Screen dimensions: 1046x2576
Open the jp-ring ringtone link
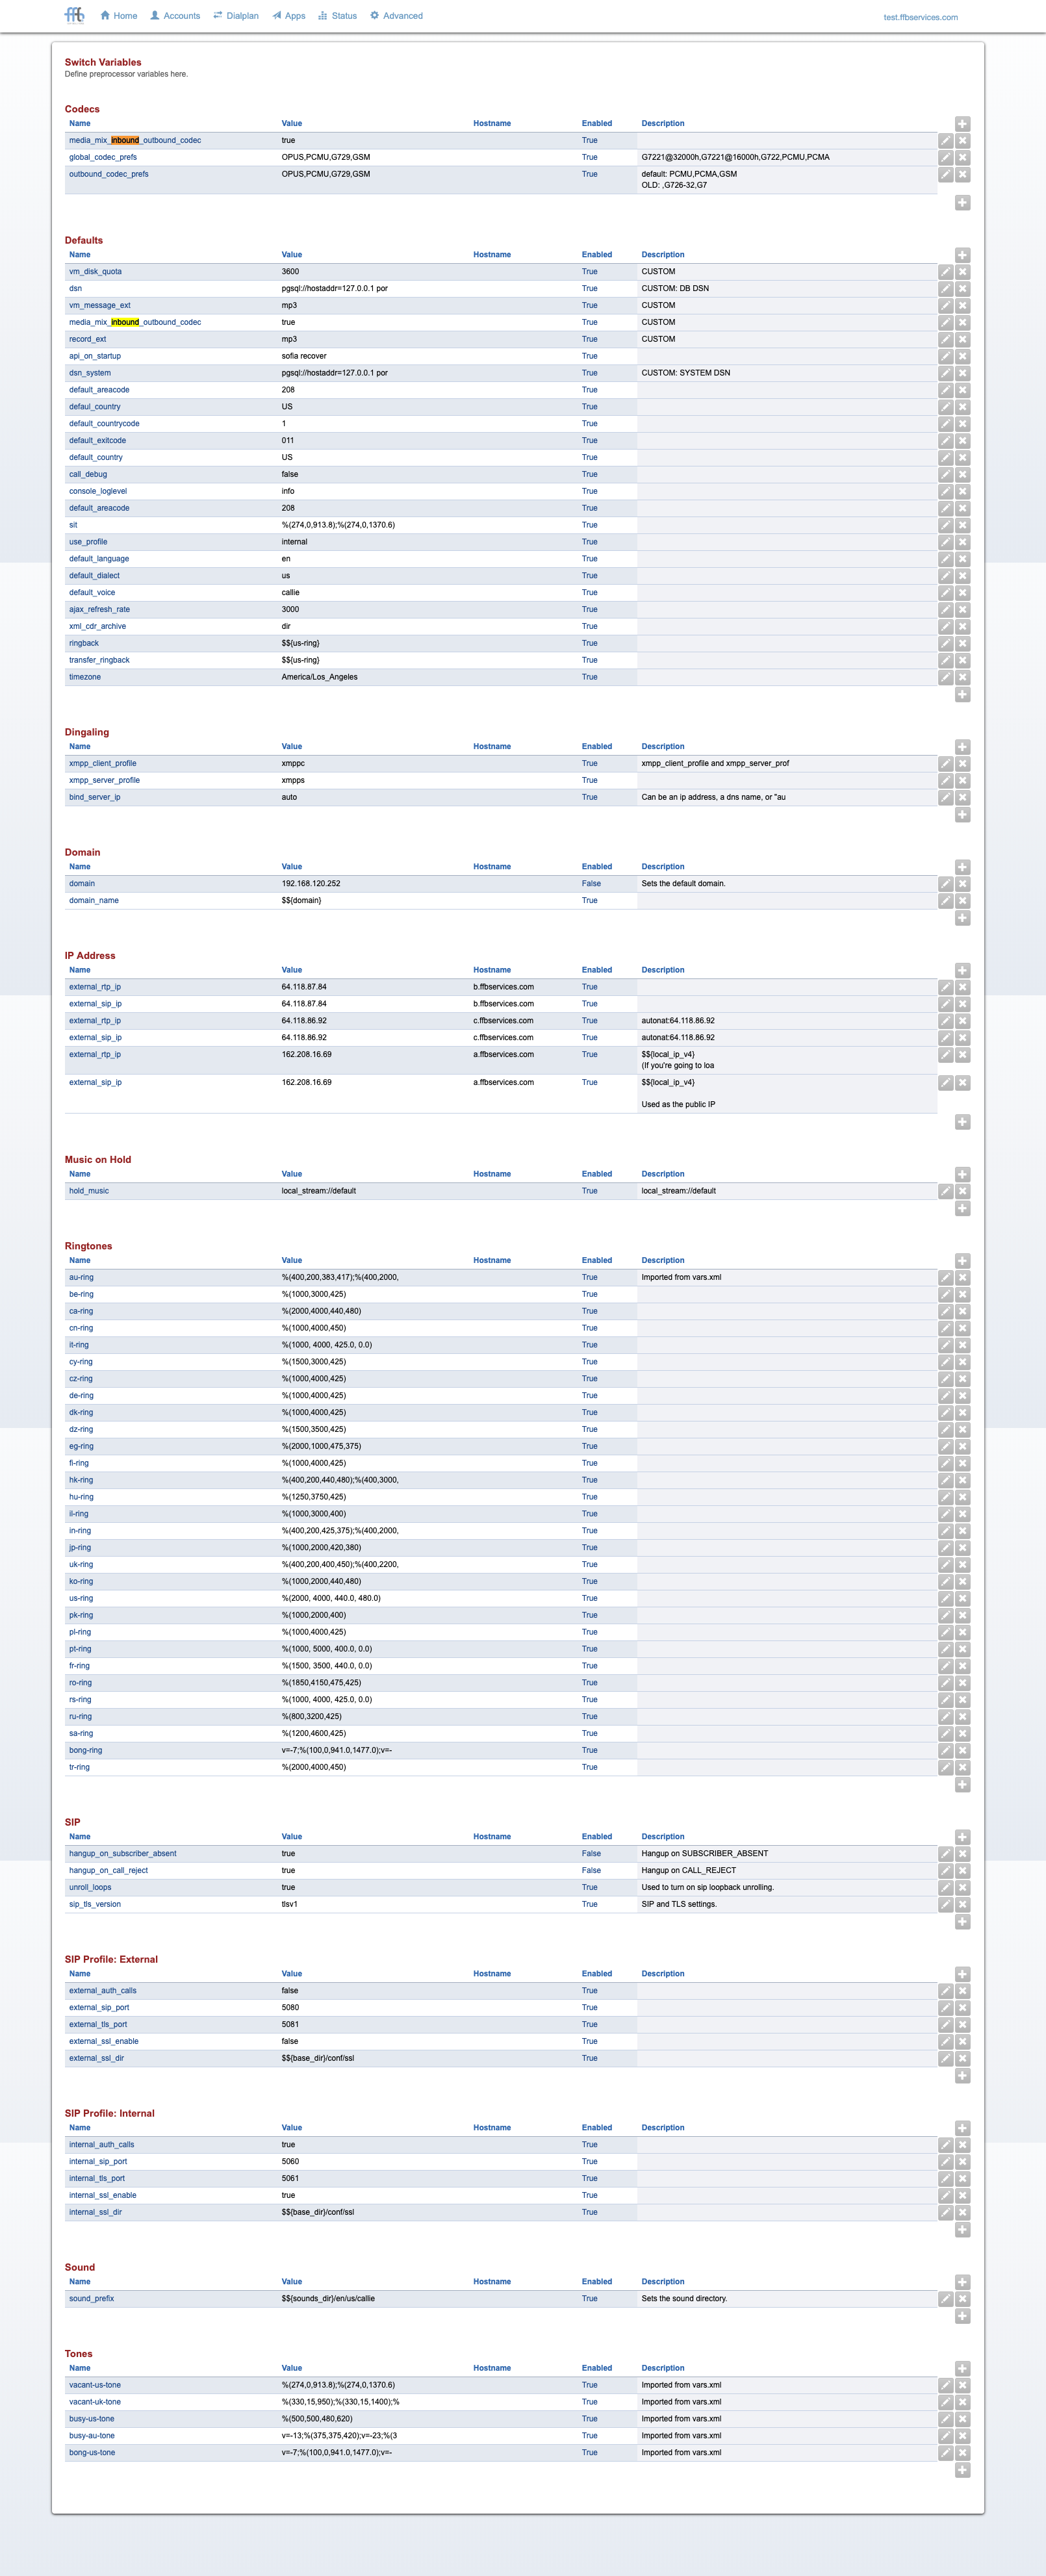click(x=80, y=1548)
